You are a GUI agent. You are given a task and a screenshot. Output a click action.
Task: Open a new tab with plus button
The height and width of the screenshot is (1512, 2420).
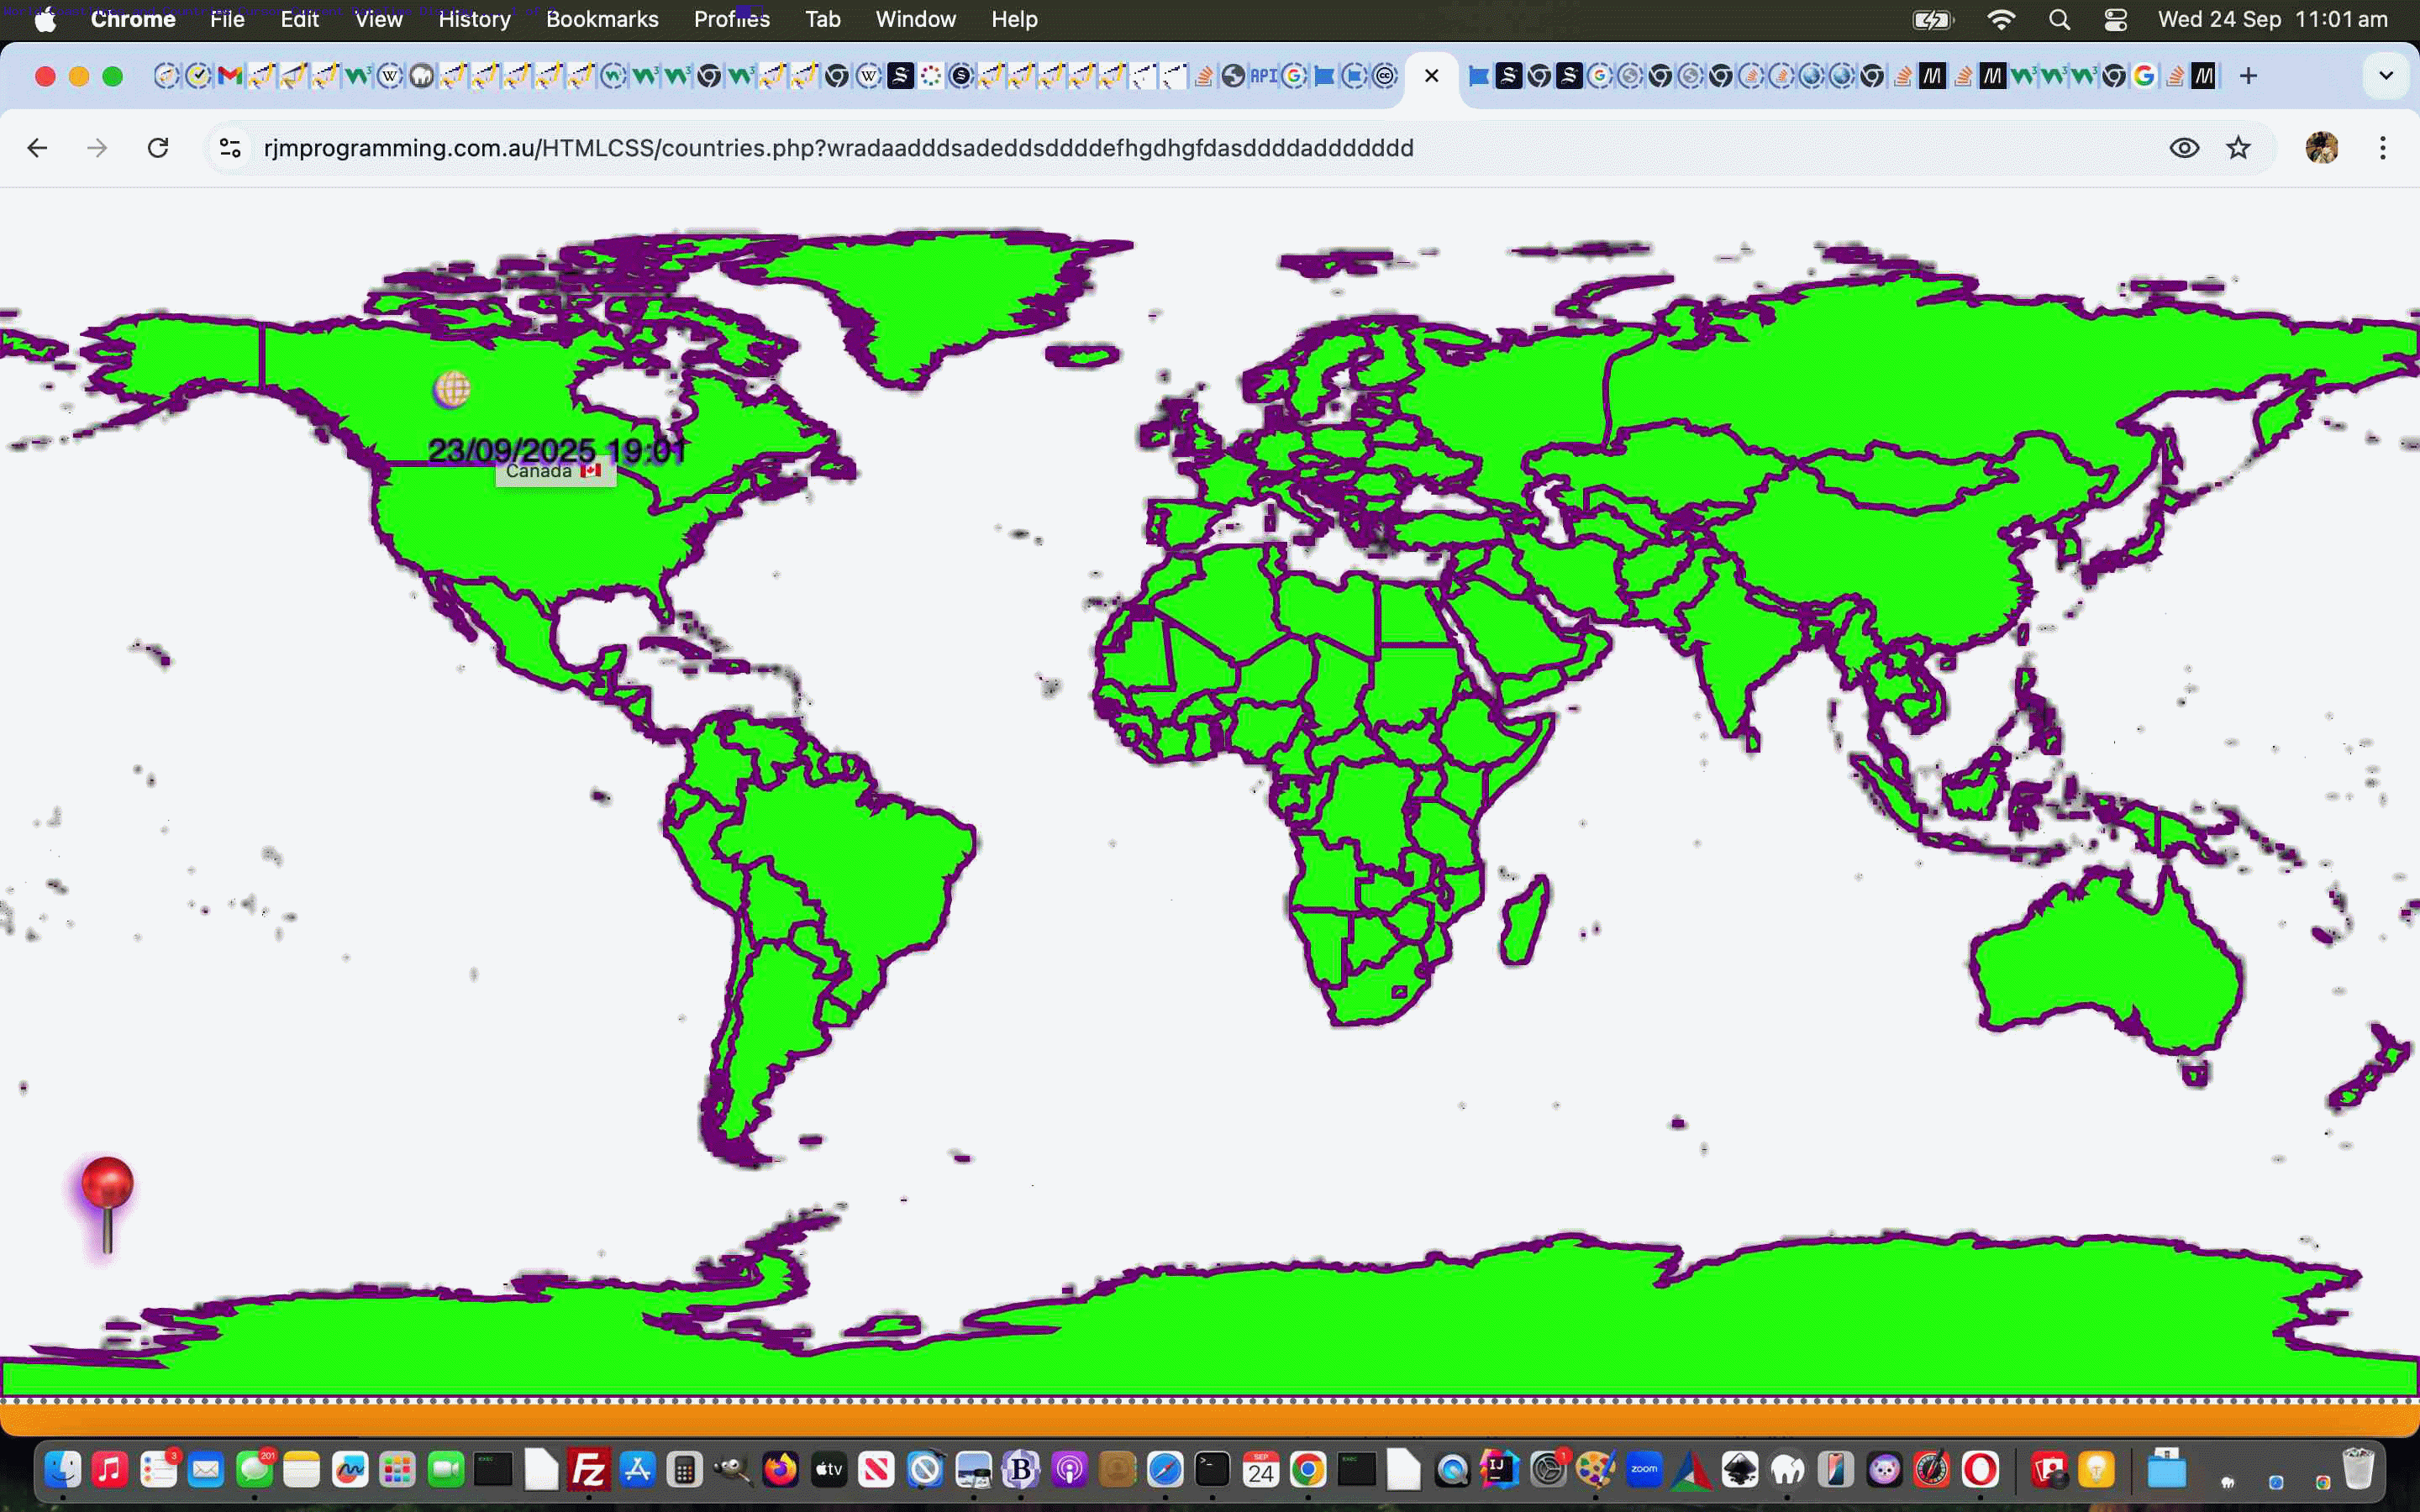(x=2248, y=76)
